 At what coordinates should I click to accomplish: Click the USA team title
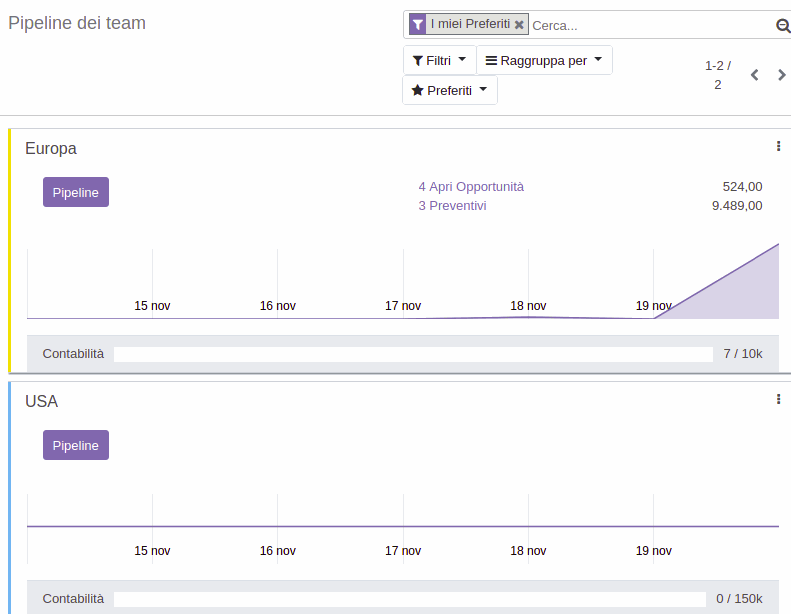[41, 402]
